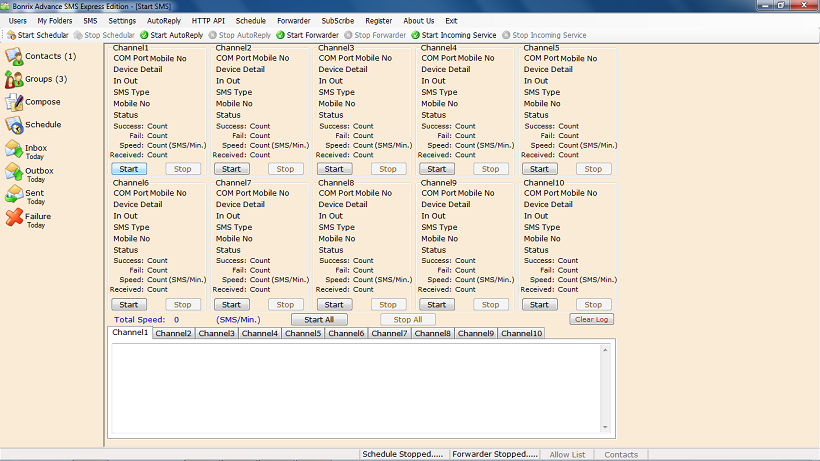Click Start Incoming Service toolbar item
Screen dimensions: 820x461
coord(453,35)
